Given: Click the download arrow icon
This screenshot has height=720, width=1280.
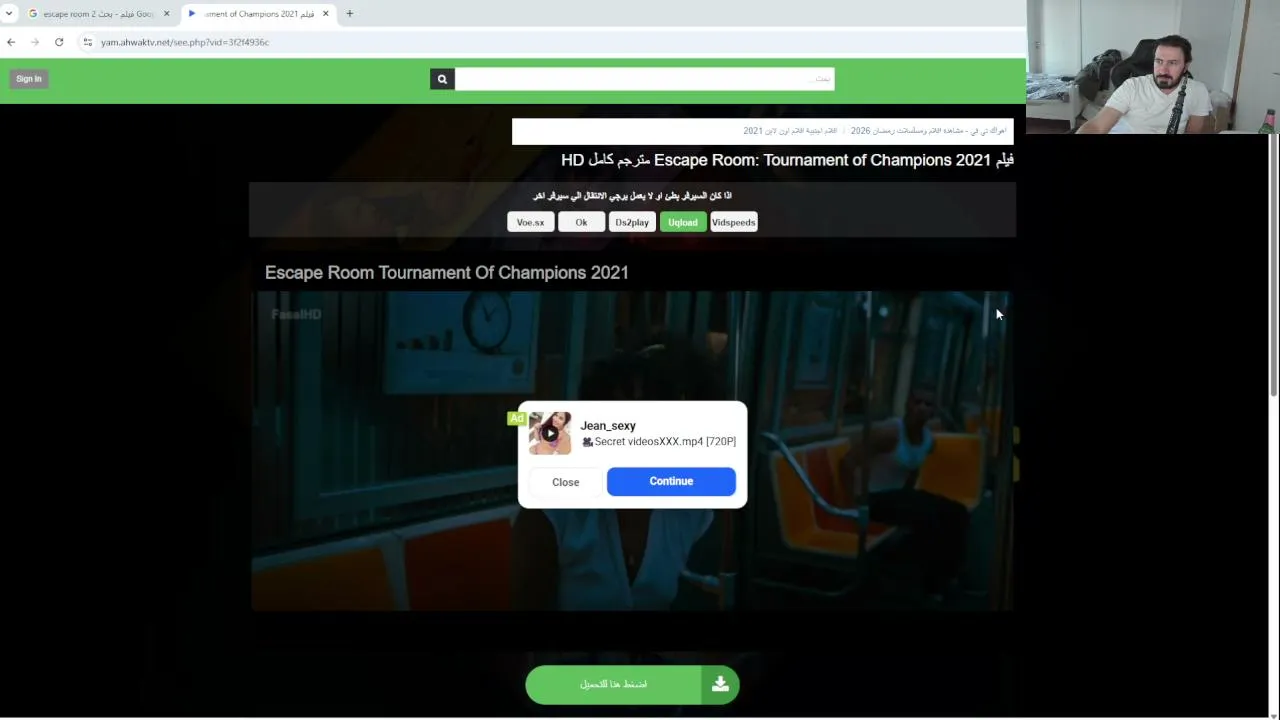Looking at the screenshot, I should (x=720, y=685).
